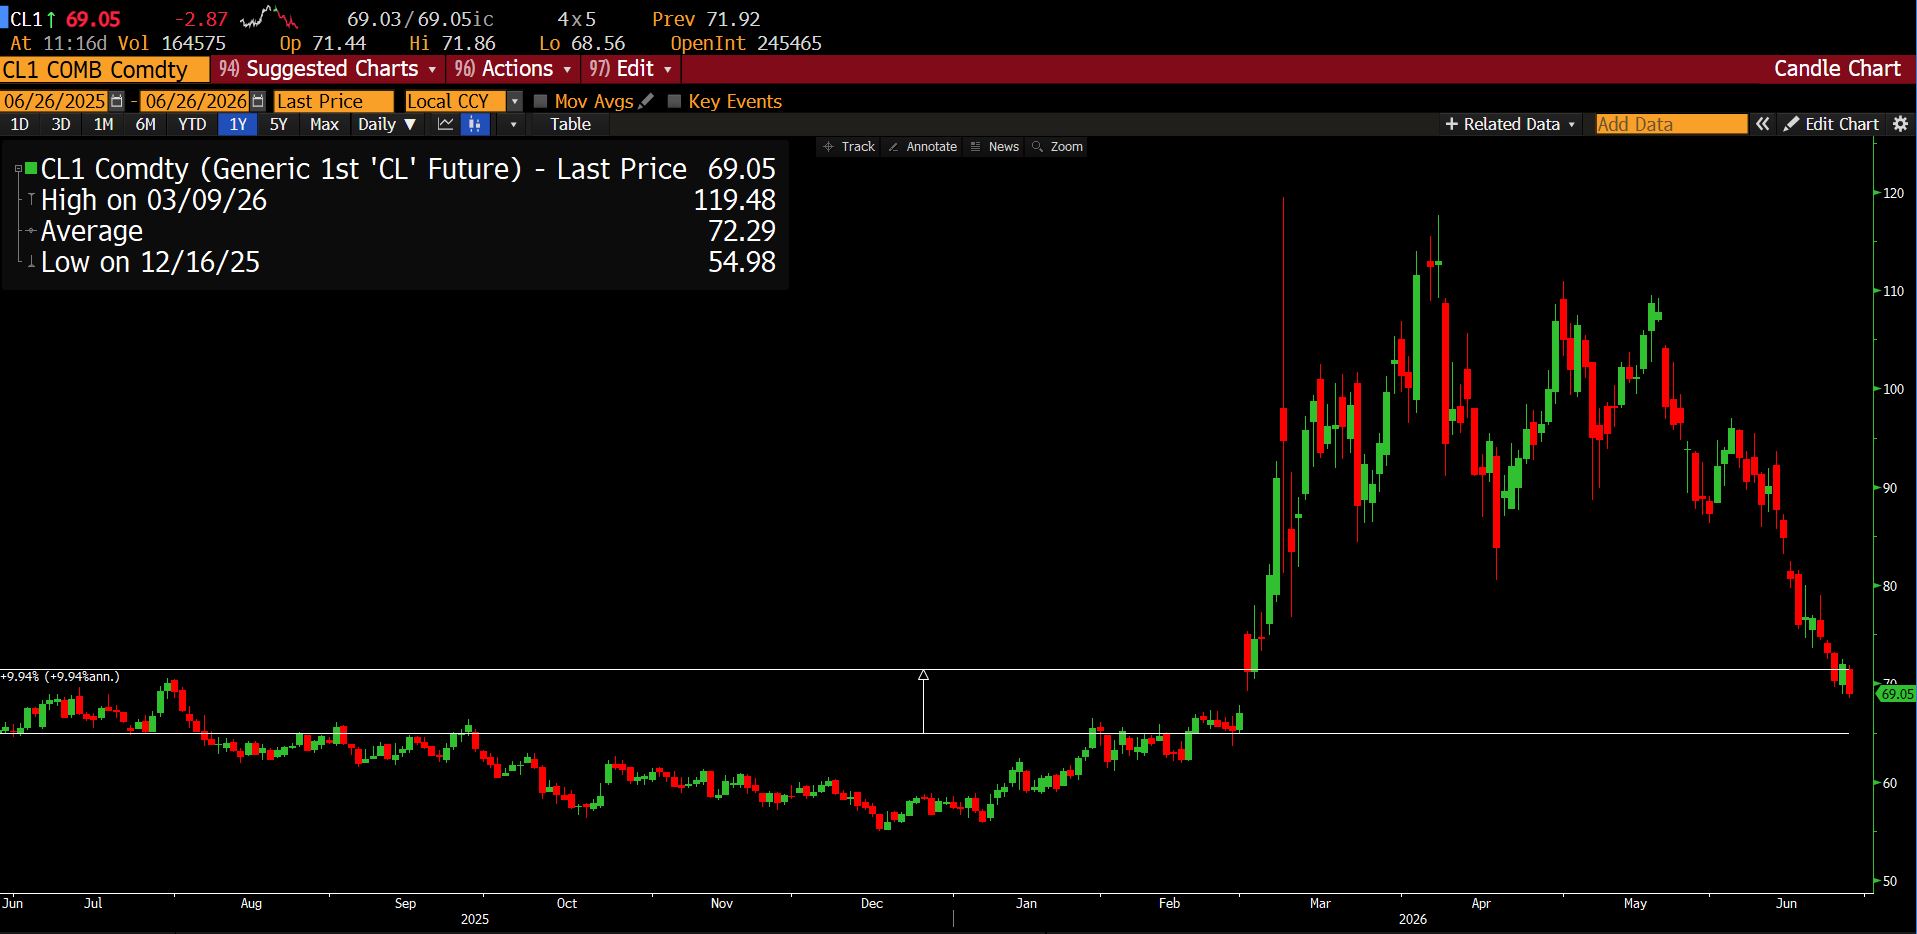Image resolution: width=1917 pixels, height=934 pixels.
Task: Click the end date field 06/26/2026
Action: coord(196,101)
